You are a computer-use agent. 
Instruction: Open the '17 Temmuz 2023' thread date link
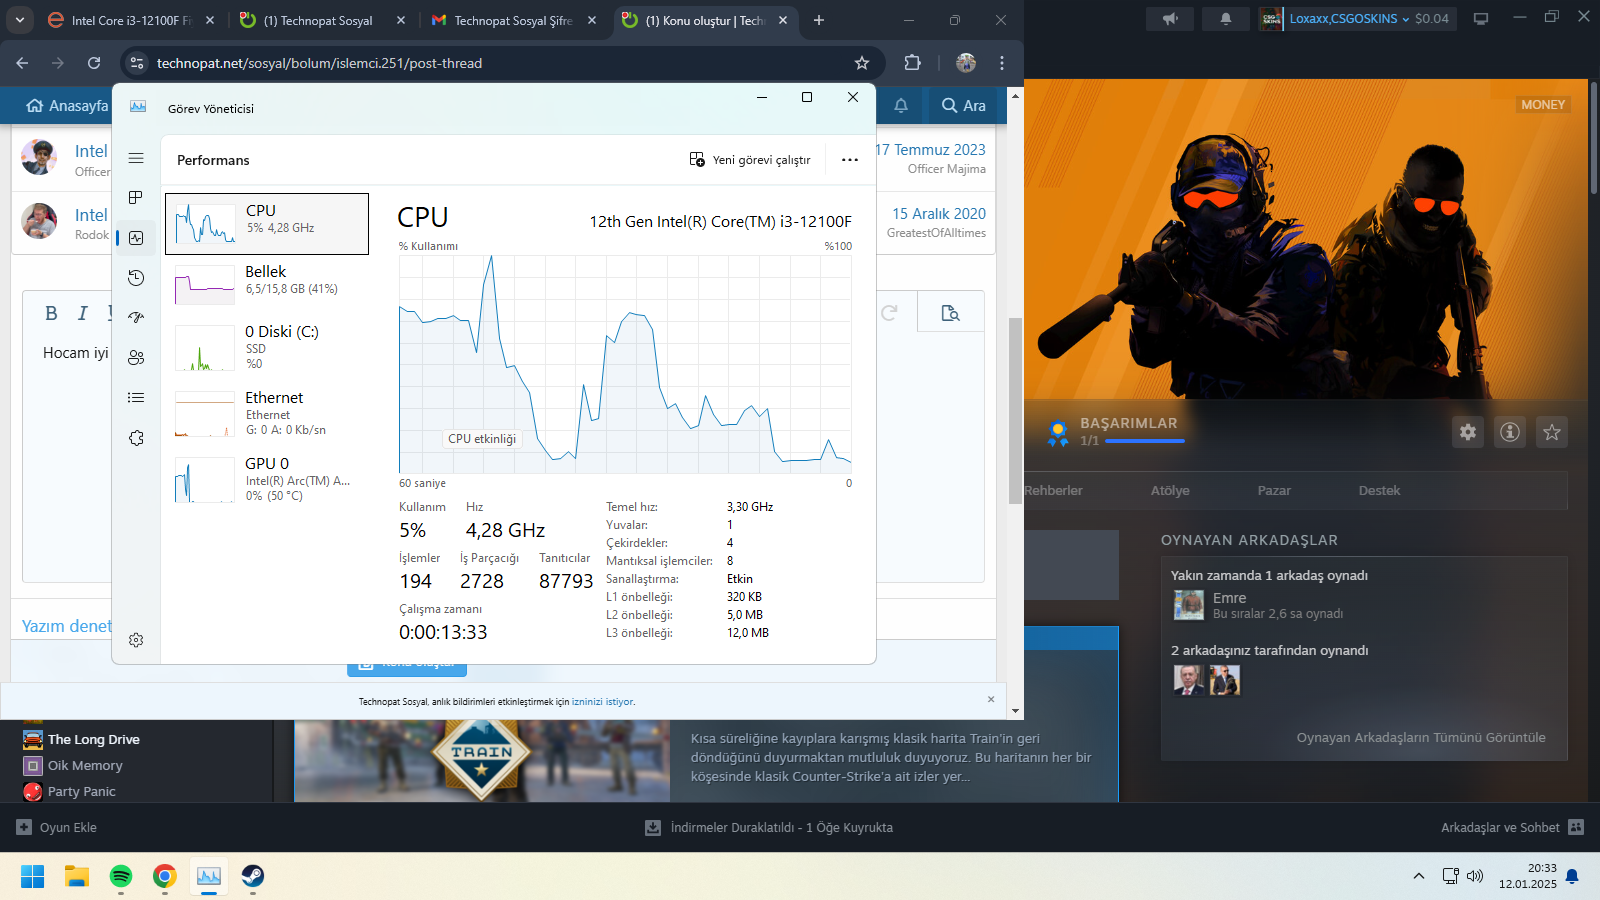930,150
